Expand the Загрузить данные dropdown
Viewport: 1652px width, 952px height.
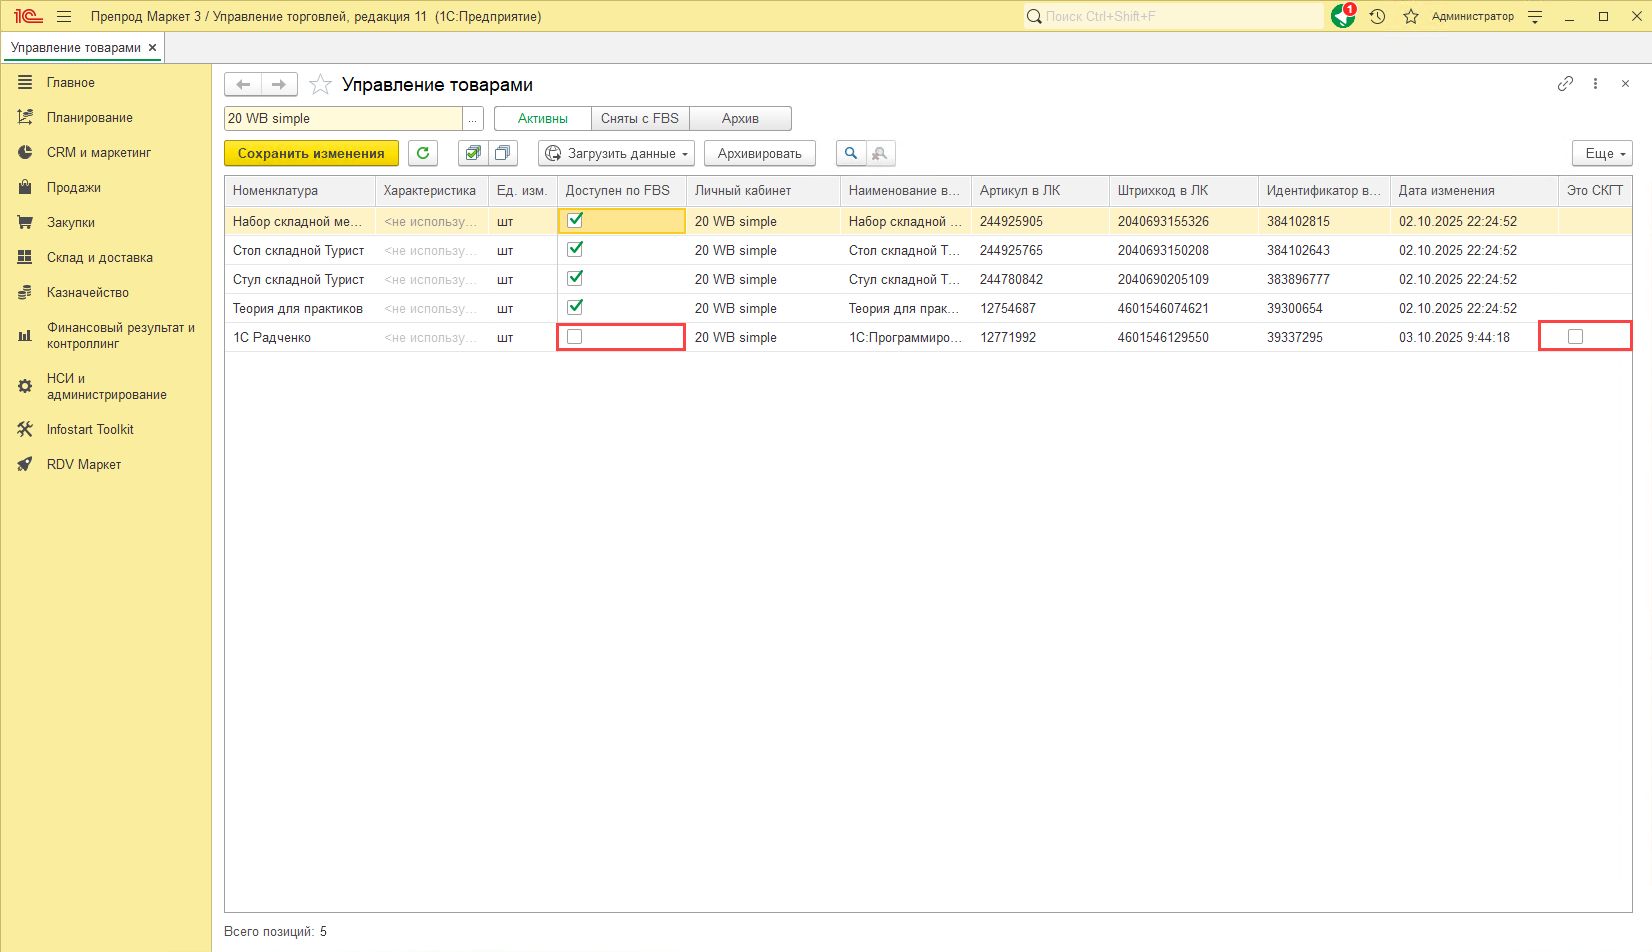(x=616, y=153)
